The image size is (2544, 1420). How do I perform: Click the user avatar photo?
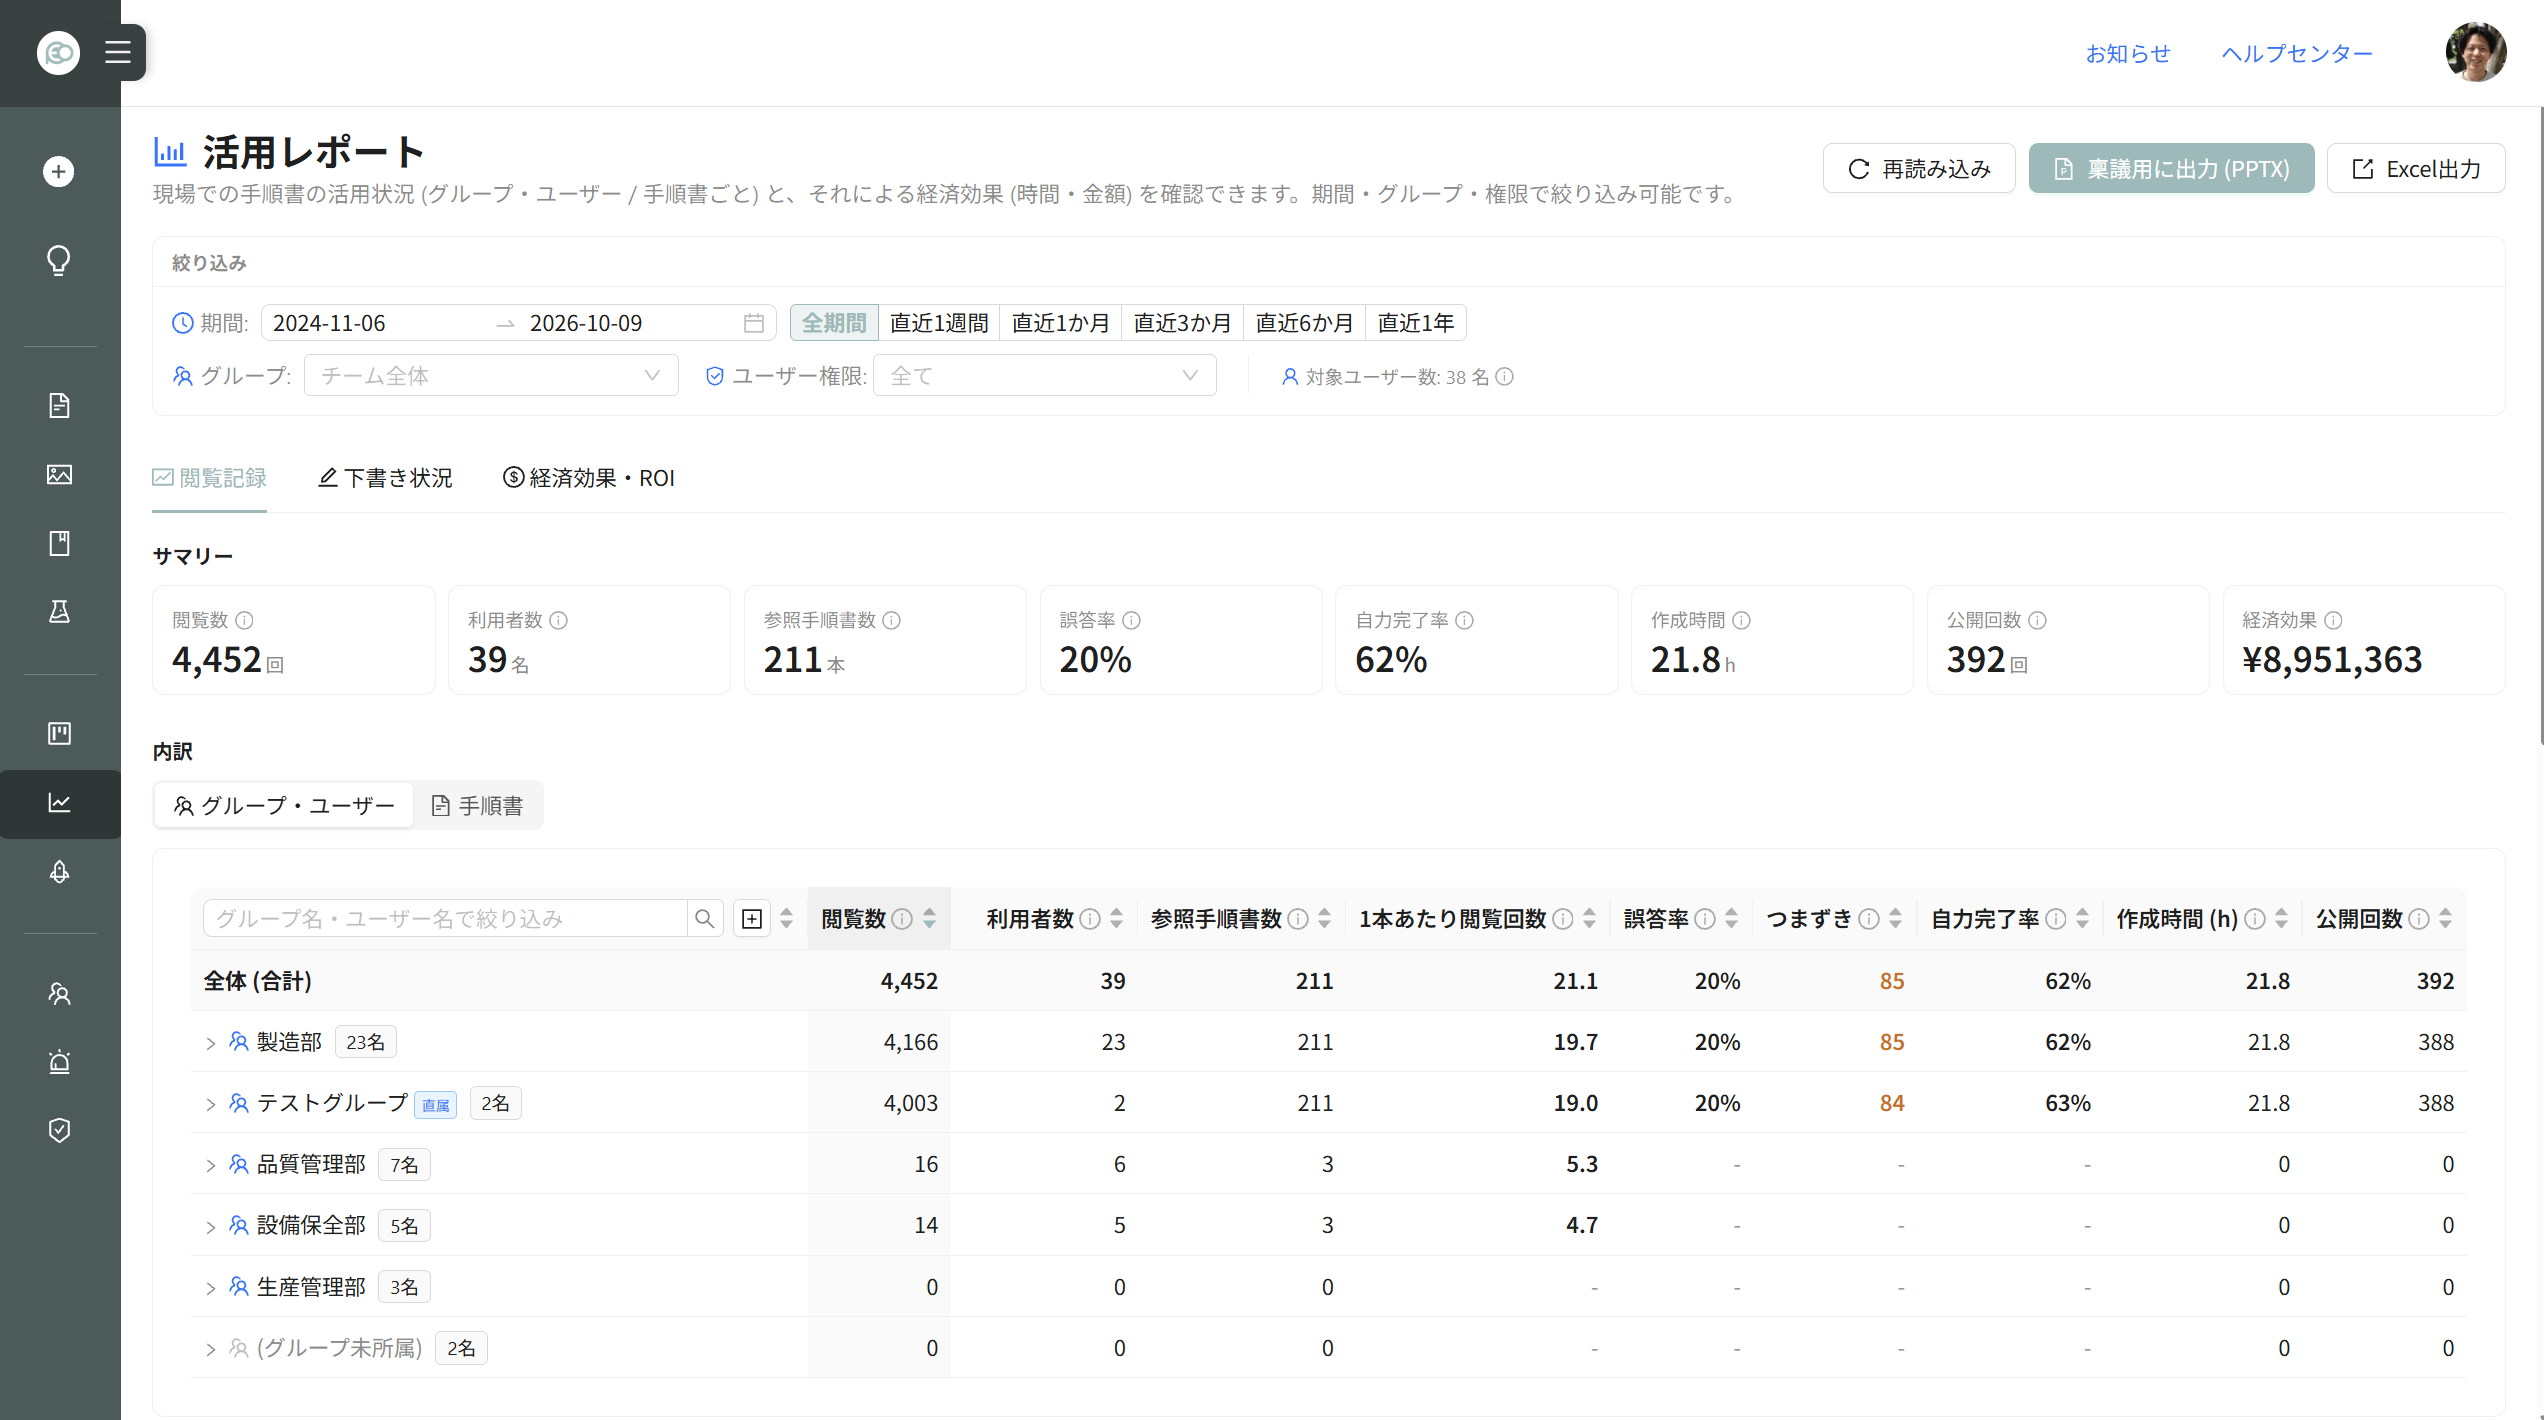(x=2475, y=52)
